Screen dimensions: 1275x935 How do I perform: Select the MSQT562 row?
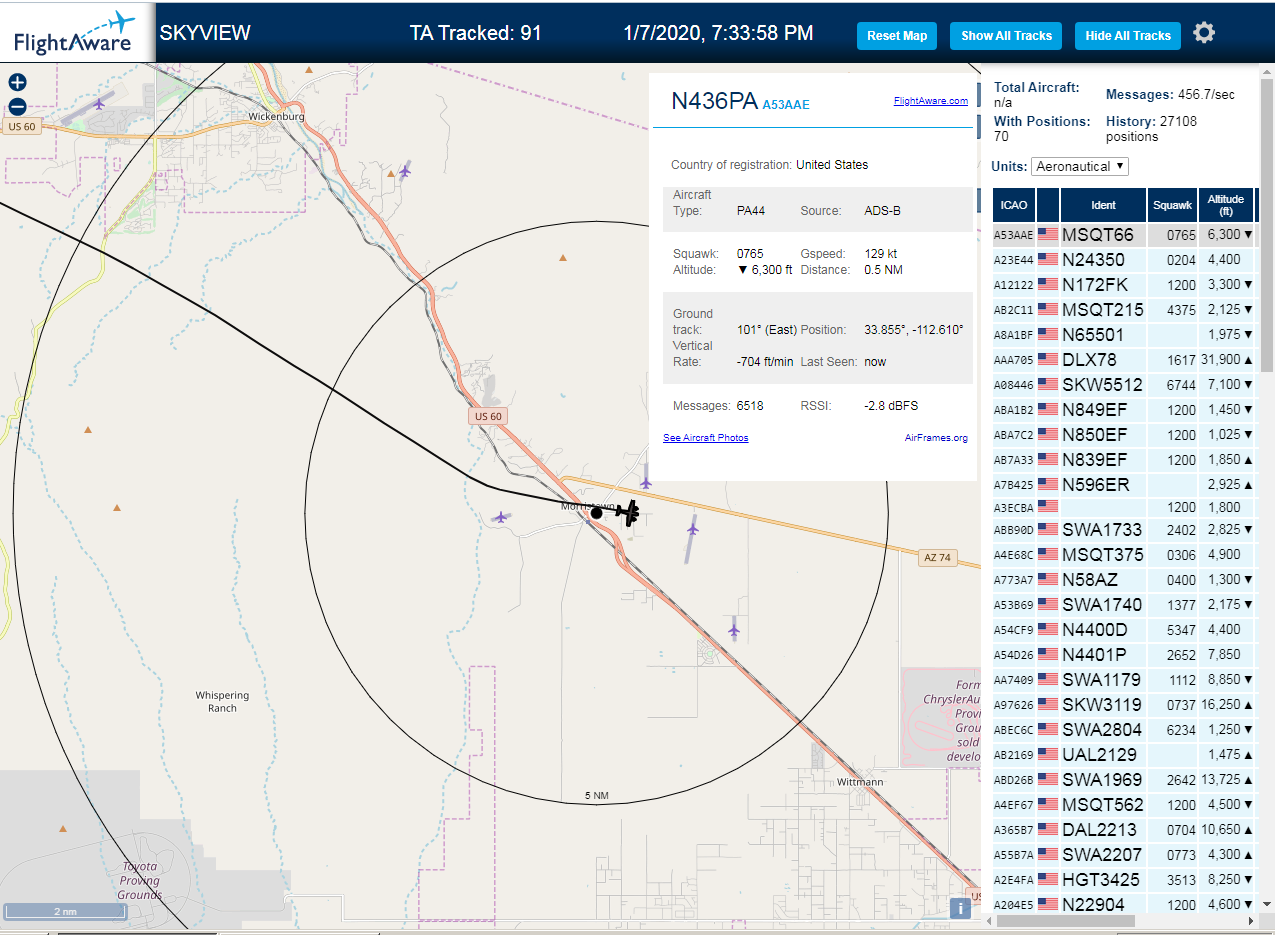[x=1124, y=805]
